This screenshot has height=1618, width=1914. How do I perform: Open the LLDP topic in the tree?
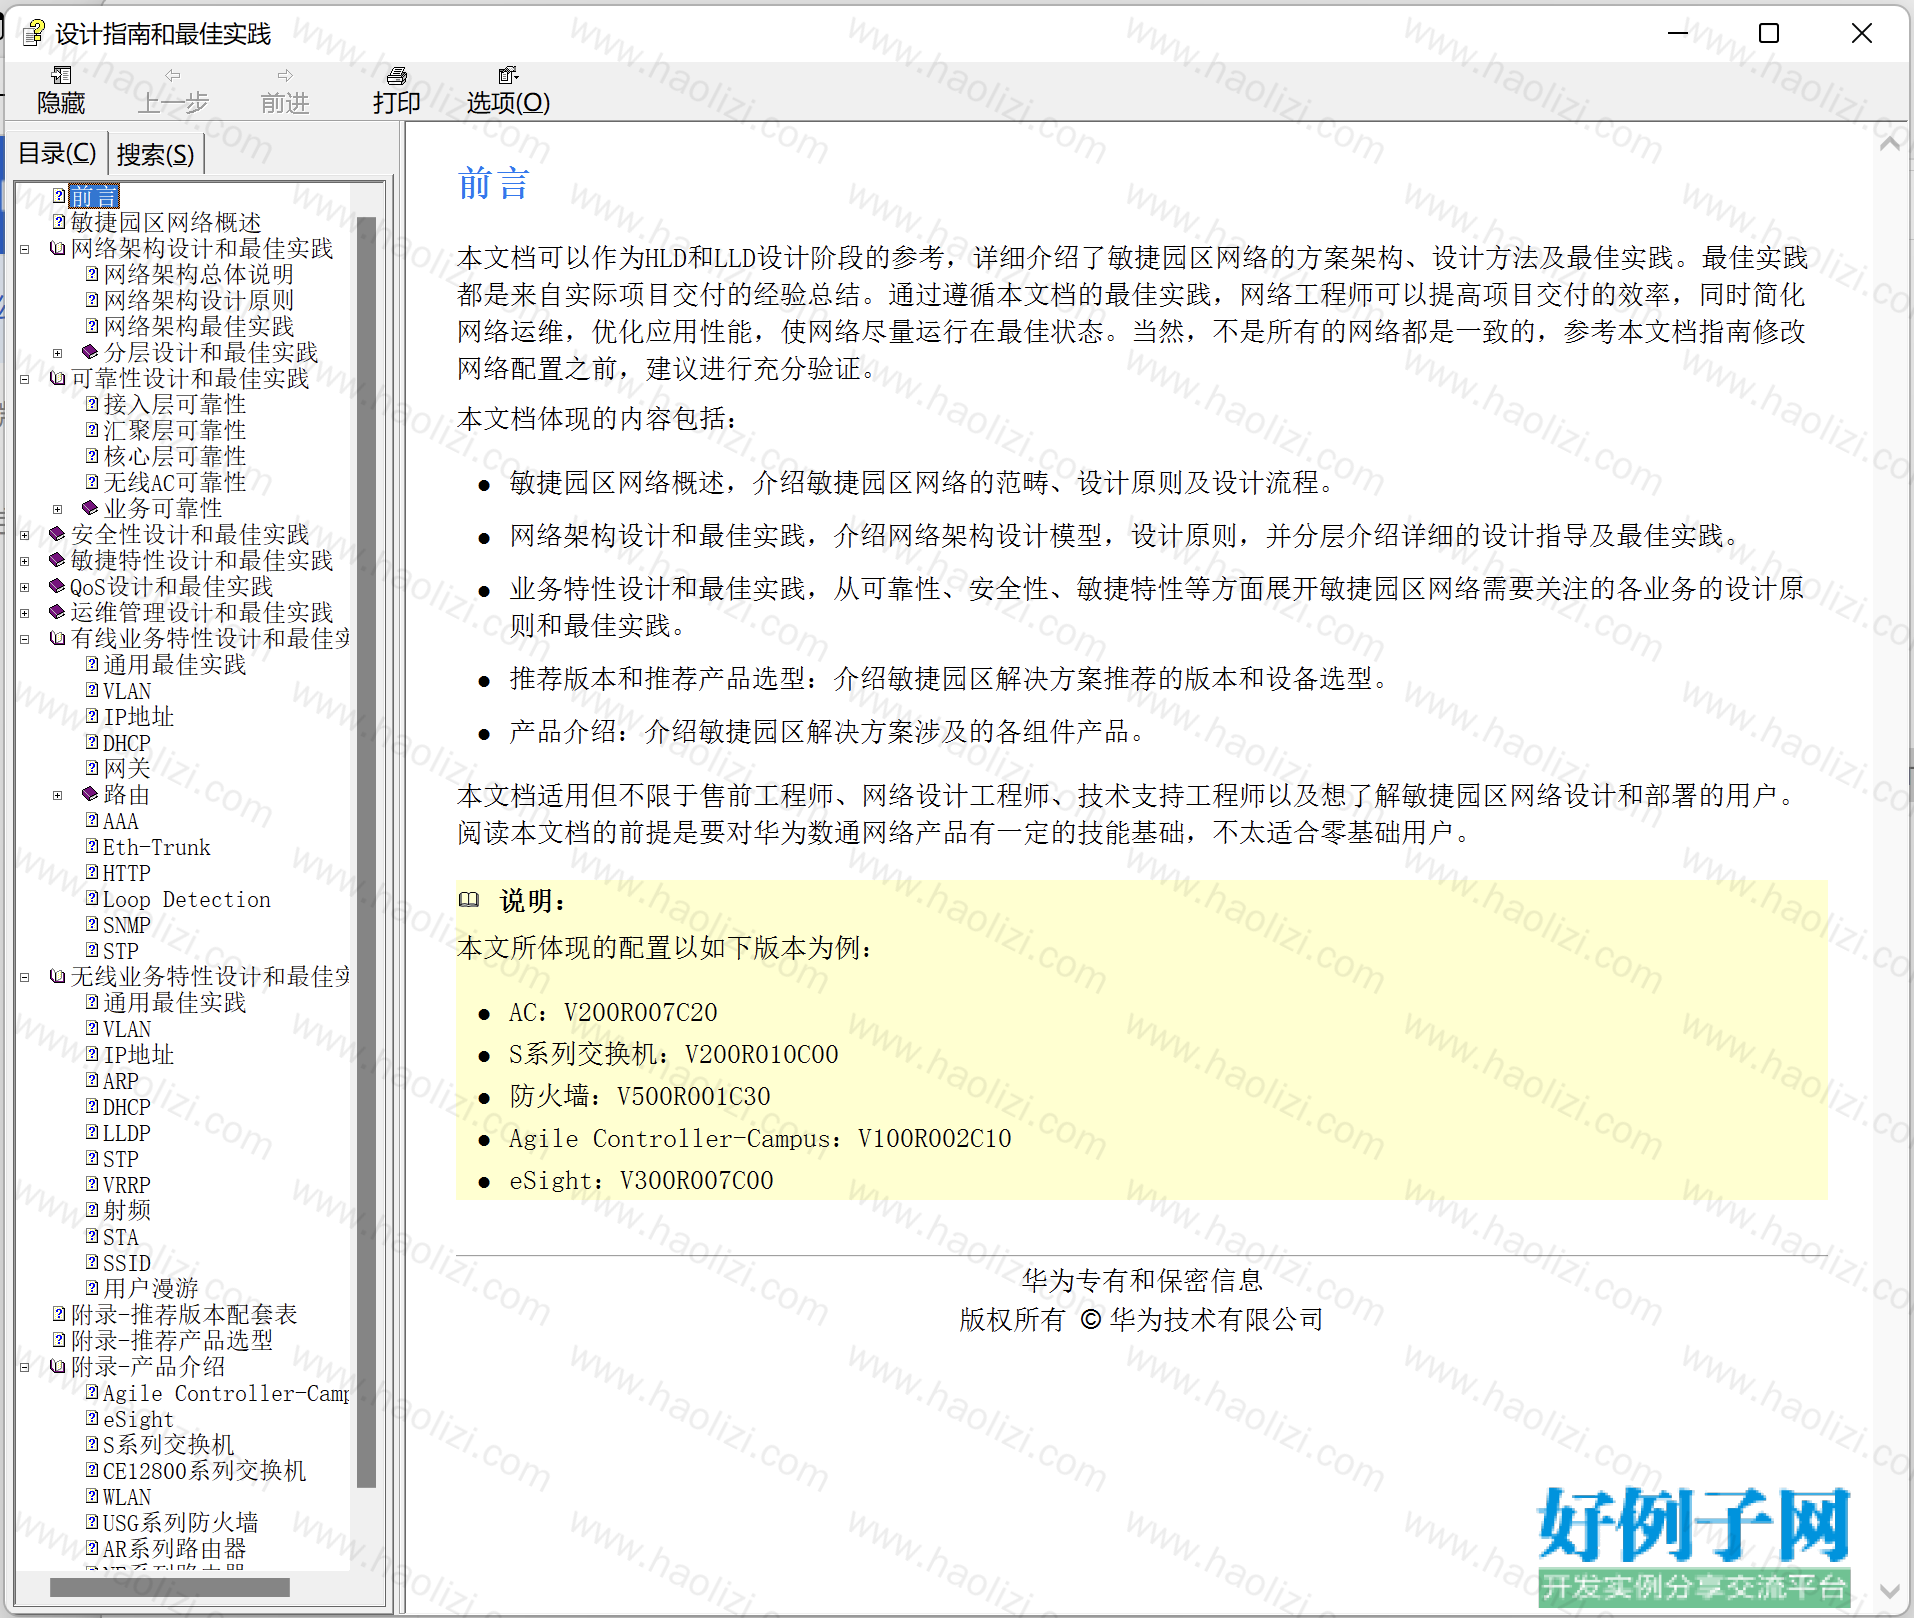pos(127,1133)
